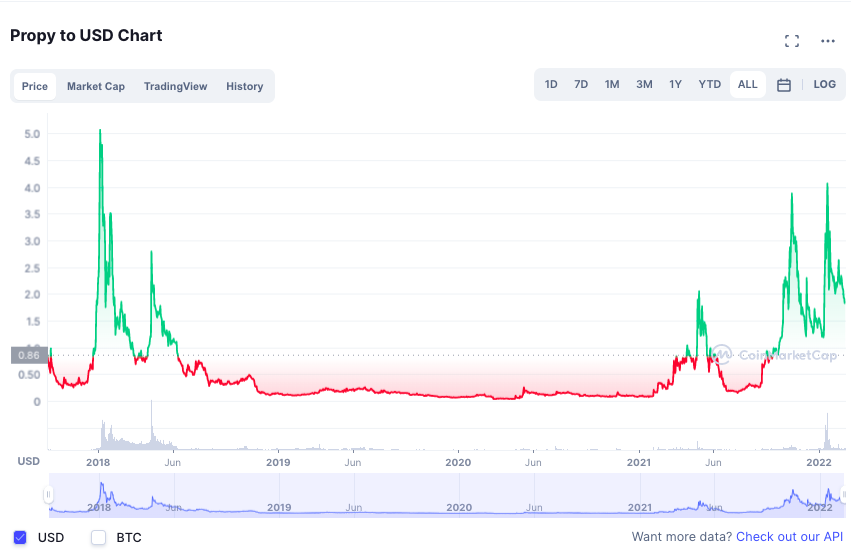Grab the left handle of range navigator
The image size is (851, 550).
coord(48,495)
